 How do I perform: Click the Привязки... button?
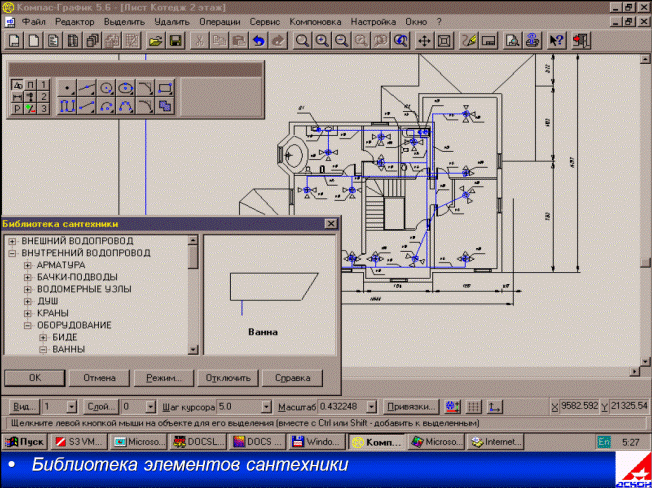(411, 407)
